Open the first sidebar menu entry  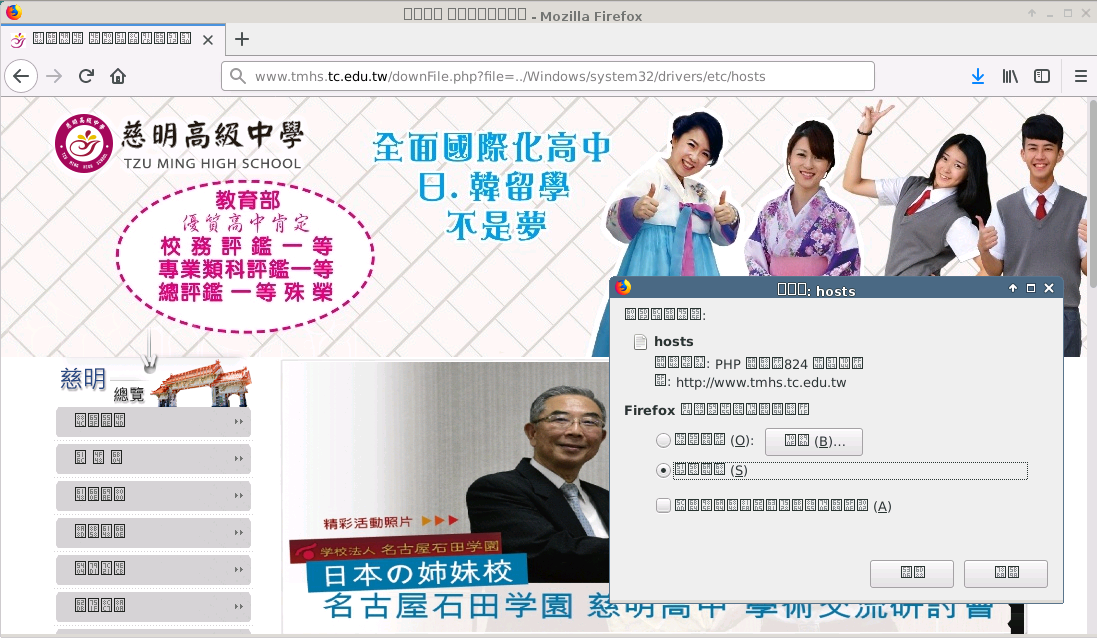tap(153, 422)
